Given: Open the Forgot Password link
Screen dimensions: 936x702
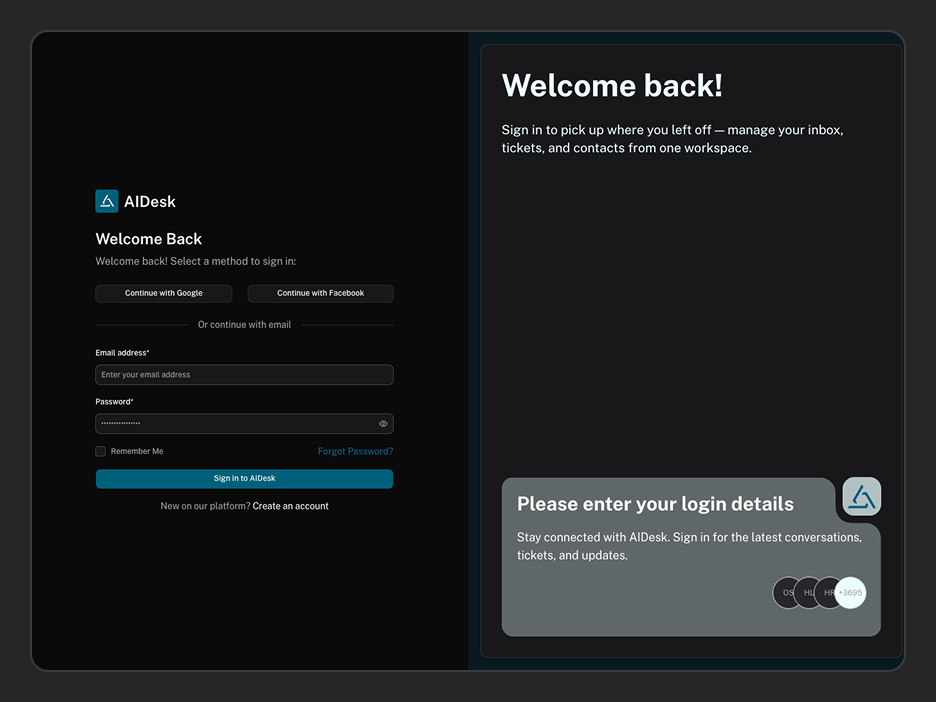Looking at the screenshot, I should click(355, 451).
